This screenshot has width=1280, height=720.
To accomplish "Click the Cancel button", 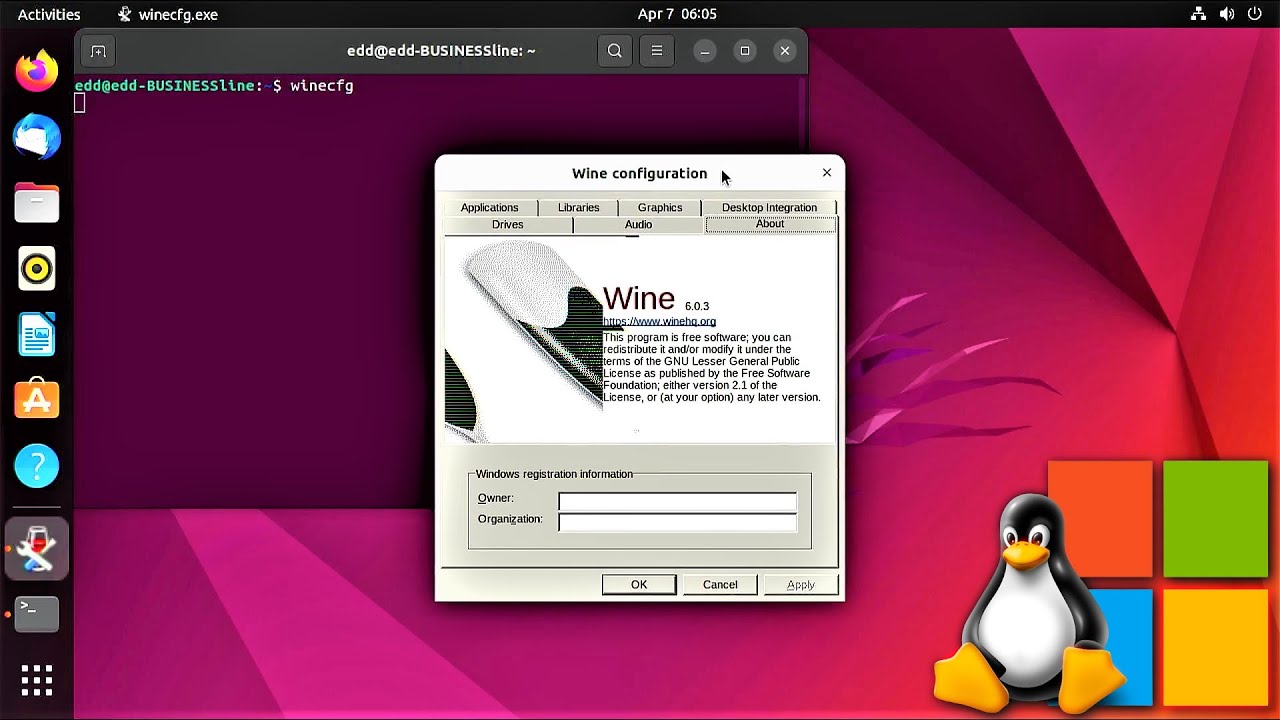I will click(720, 585).
